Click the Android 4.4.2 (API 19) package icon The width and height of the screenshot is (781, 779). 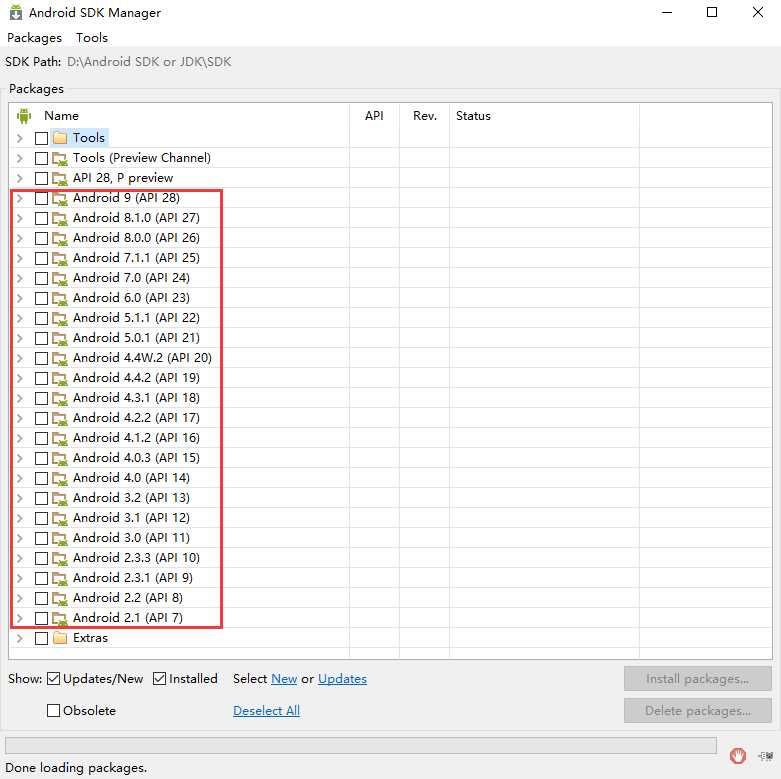[60, 378]
